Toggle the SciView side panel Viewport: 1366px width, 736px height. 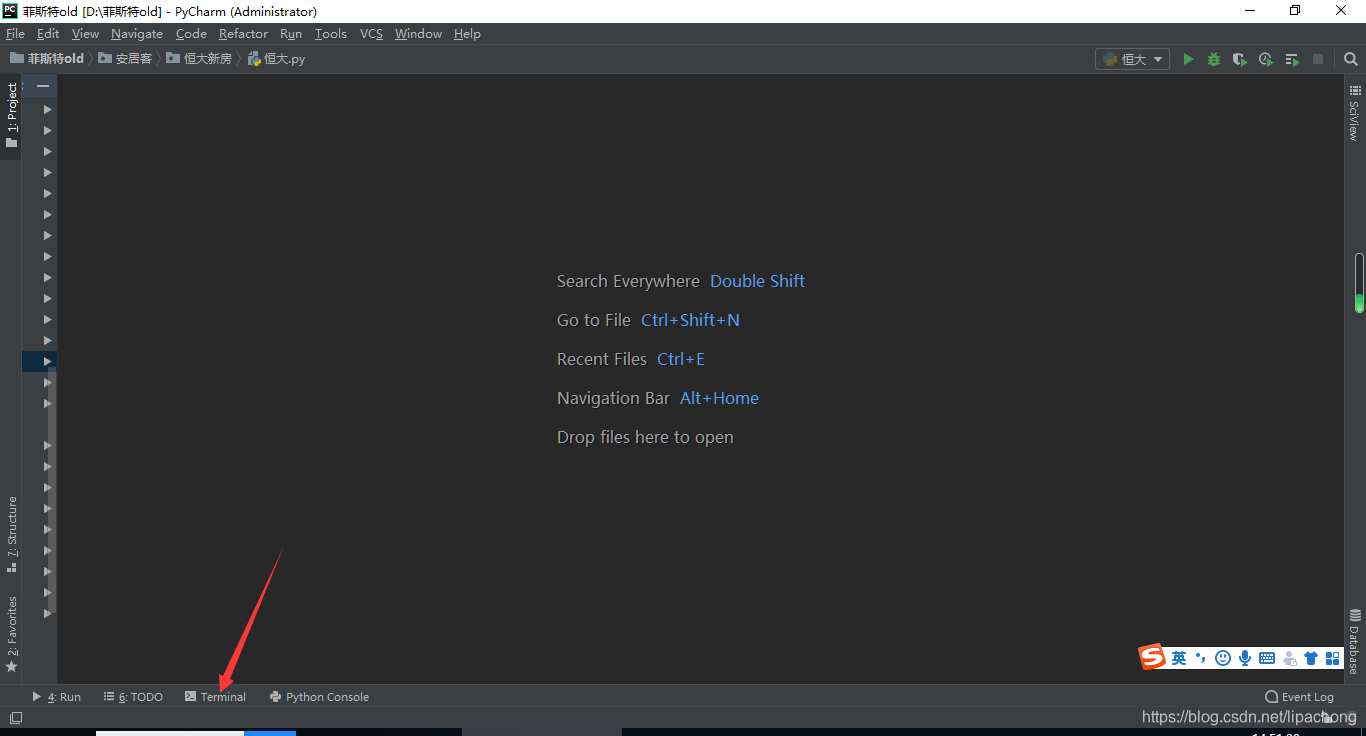click(x=1354, y=112)
